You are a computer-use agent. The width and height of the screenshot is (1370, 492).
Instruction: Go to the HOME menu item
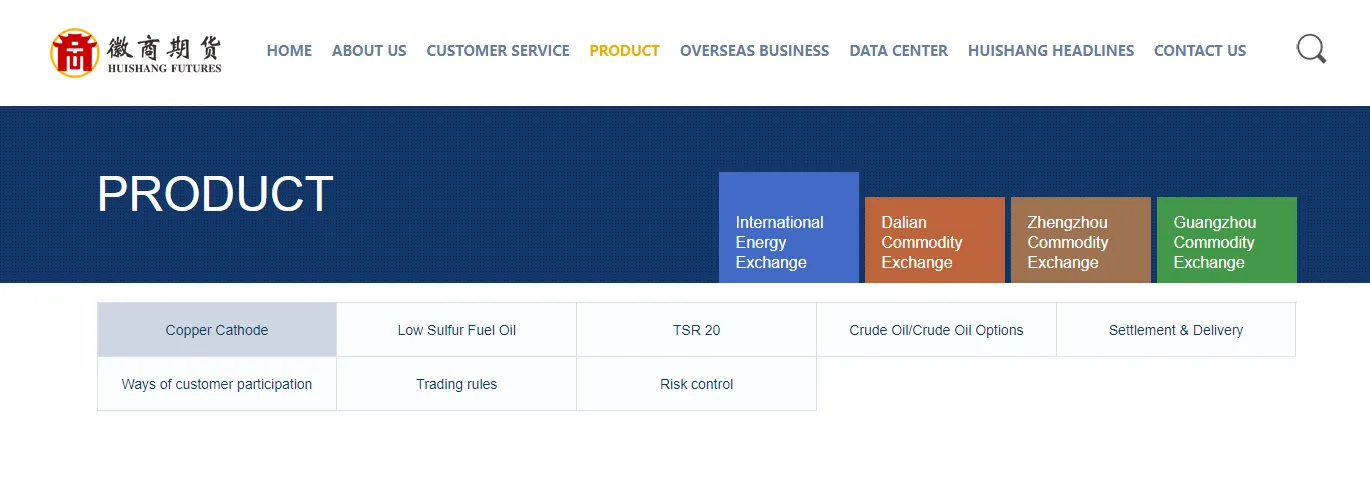click(289, 50)
